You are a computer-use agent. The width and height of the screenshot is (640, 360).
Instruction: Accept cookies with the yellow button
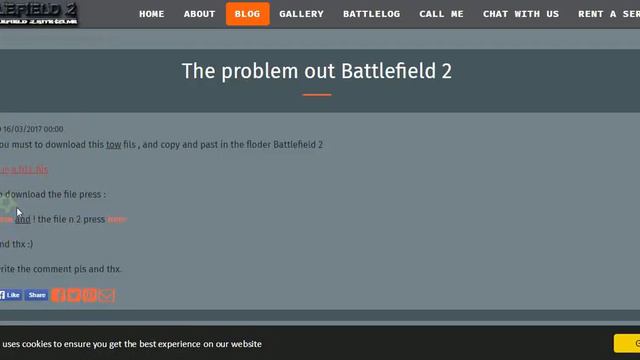click(x=627, y=343)
